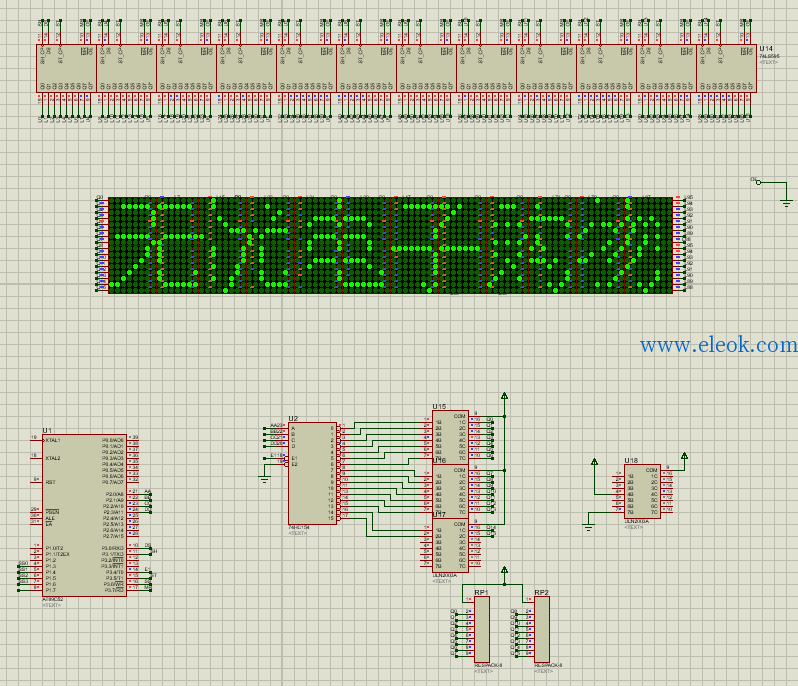Select ULN2003A text below U17
This screenshot has height=686, width=798.
click(445, 575)
